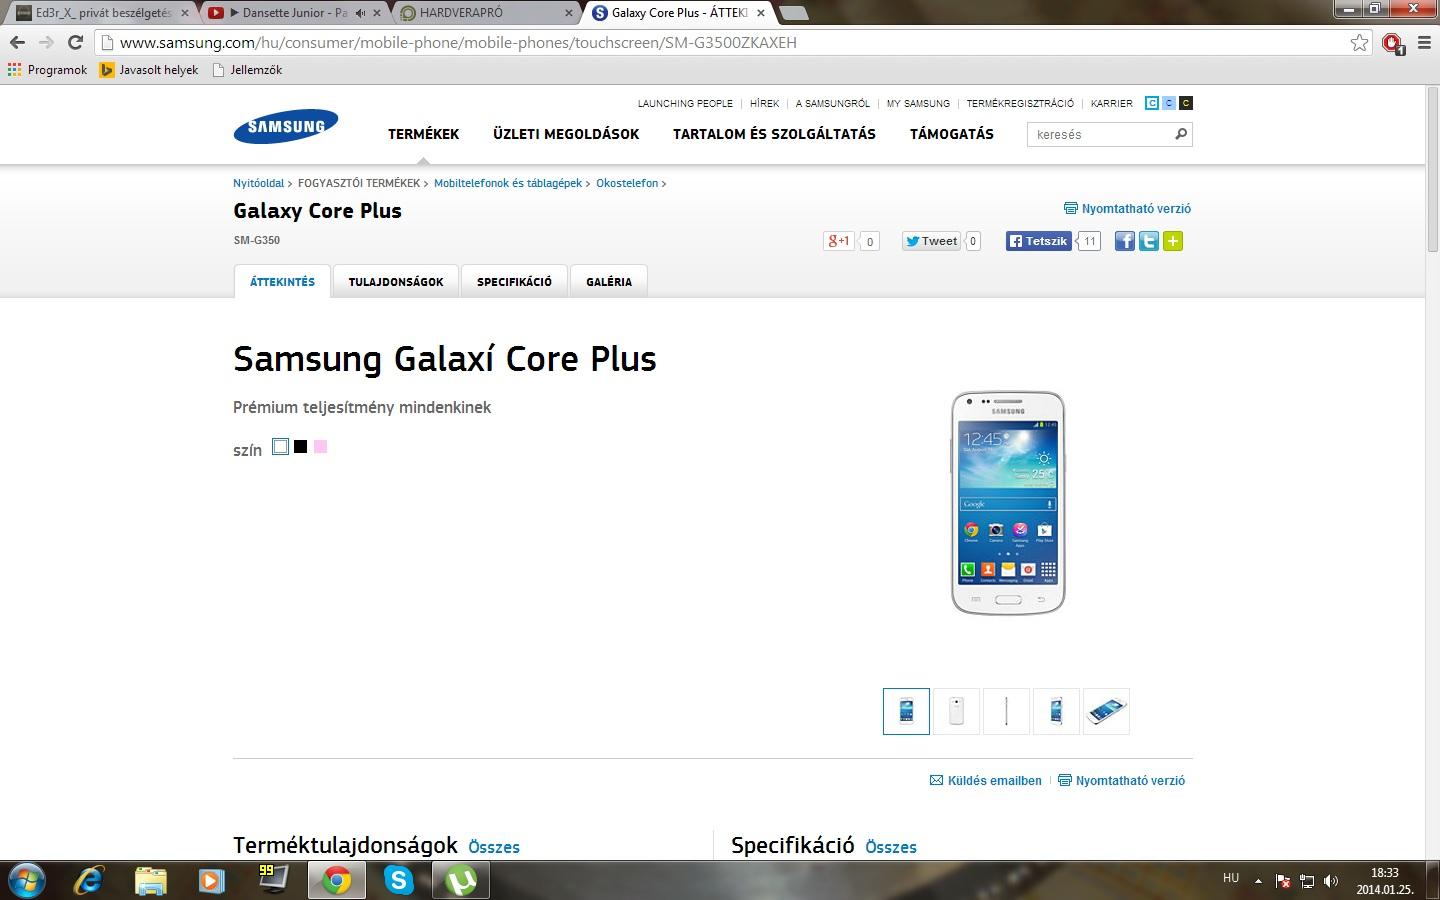The image size is (1440, 900).
Task: Select the pink color swatch
Action: pyautogui.click(x=320, y=446)
